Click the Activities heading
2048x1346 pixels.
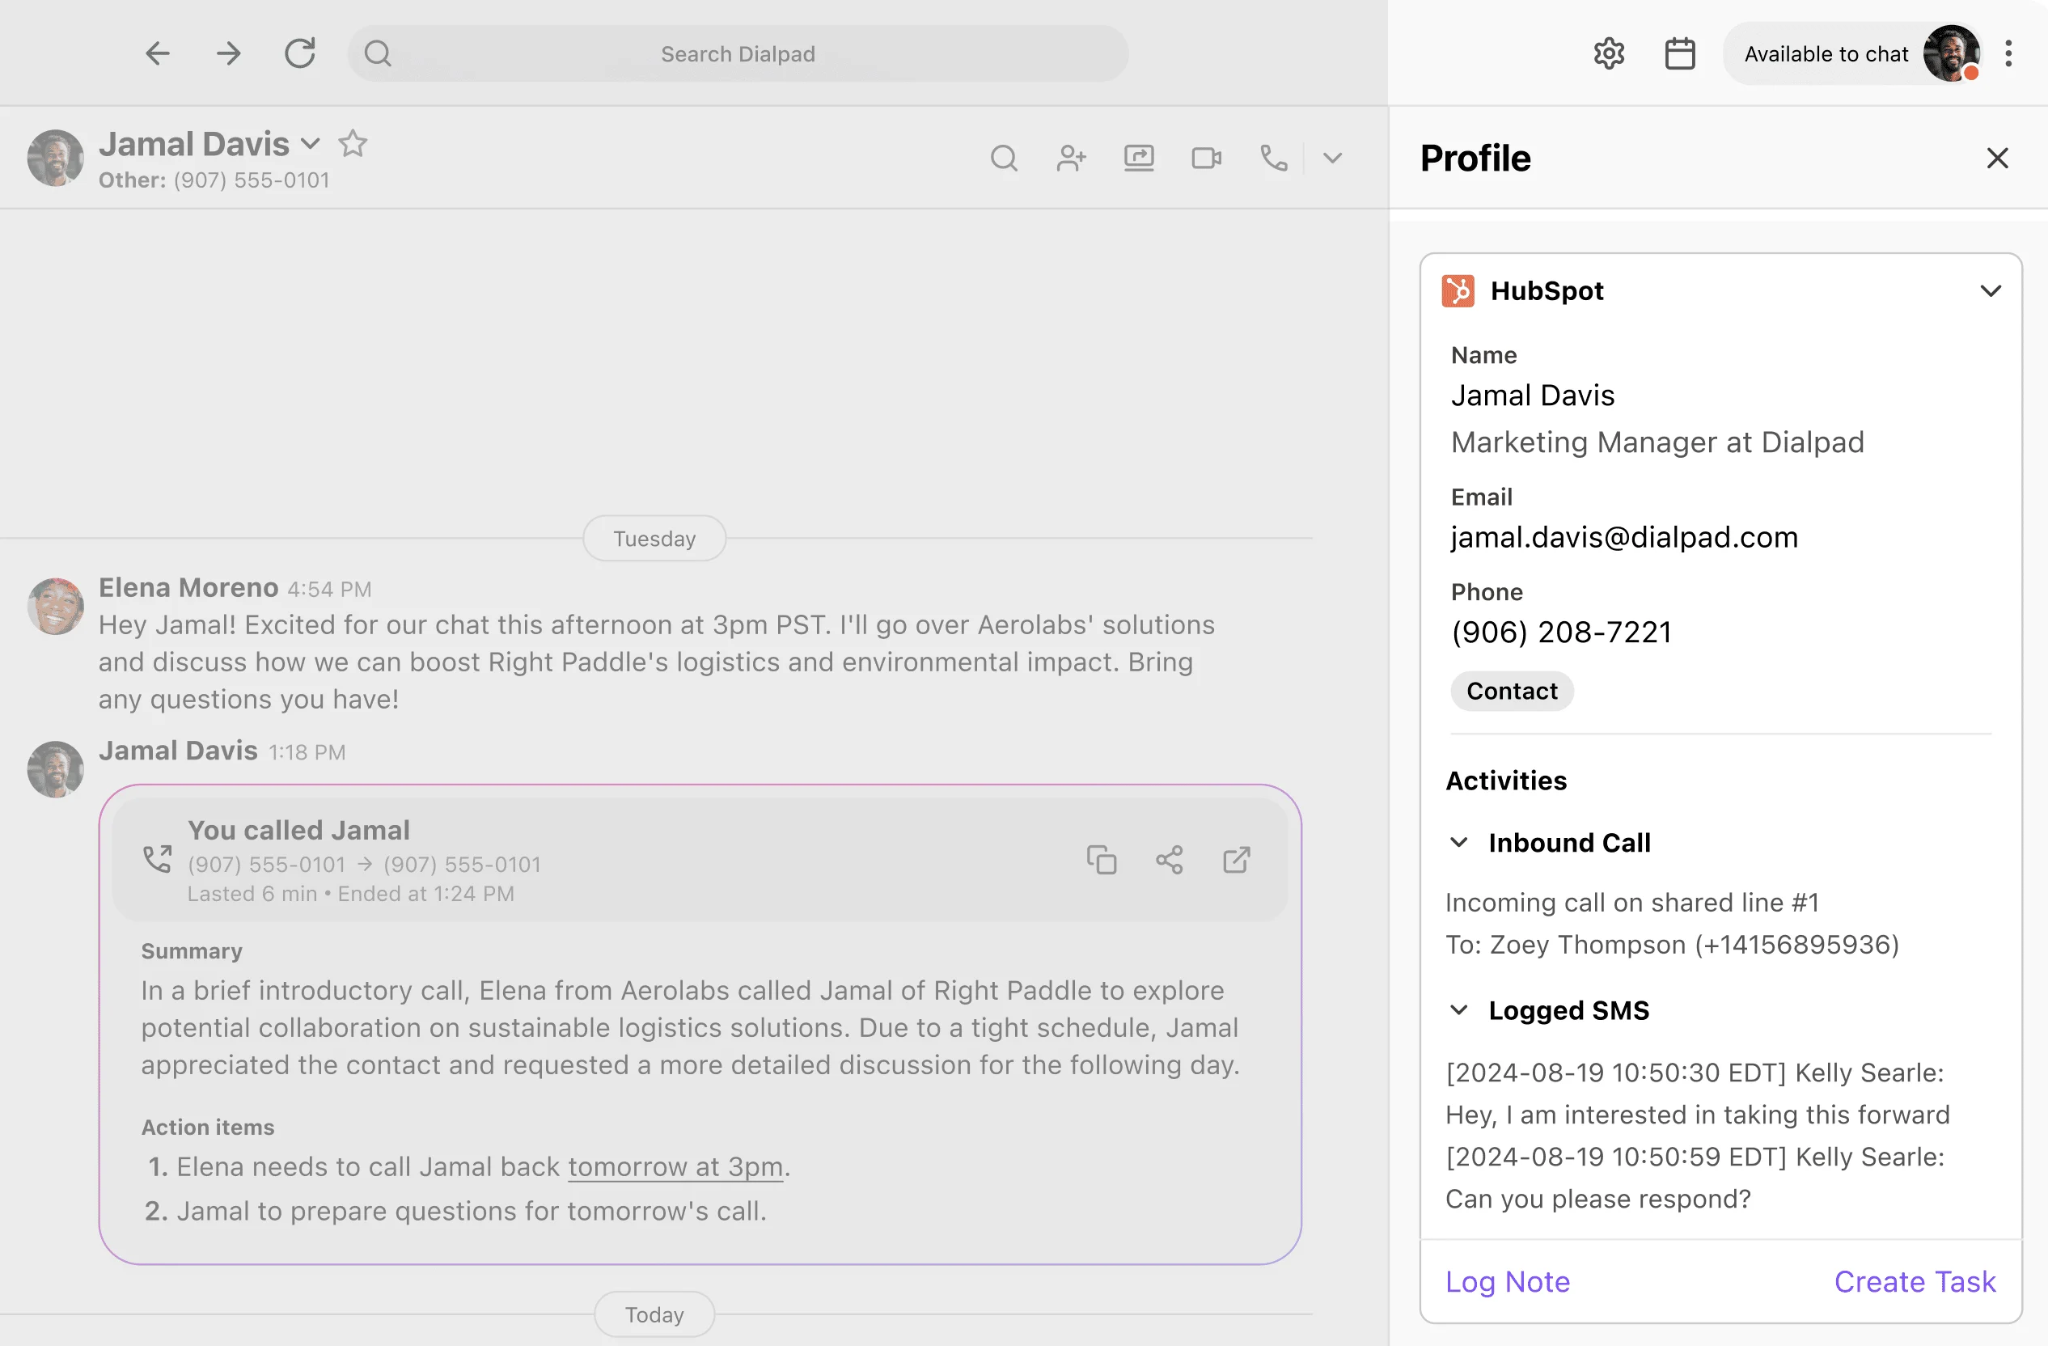coord(1506,781)
